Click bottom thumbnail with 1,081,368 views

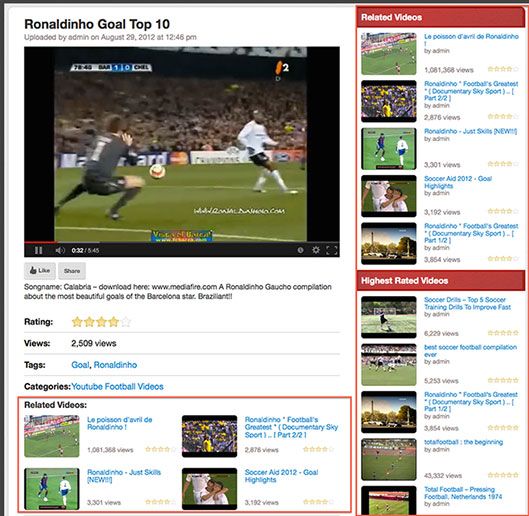click(x=52, y=436)
